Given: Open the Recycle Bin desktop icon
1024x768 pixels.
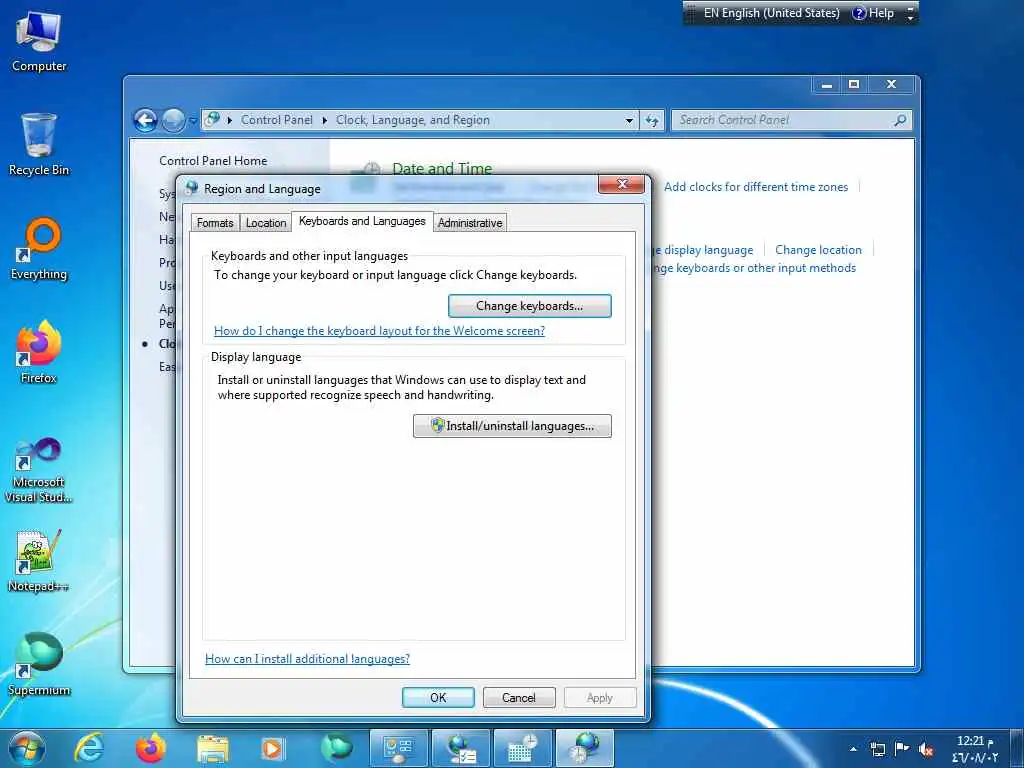Looking at the screenshot, I should (x=39, y=144).
